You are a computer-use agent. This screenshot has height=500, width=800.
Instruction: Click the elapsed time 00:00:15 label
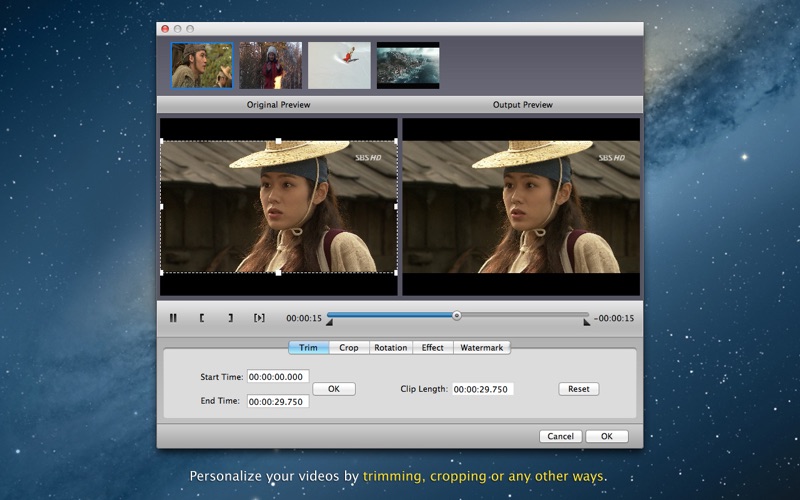click(304, 318)
